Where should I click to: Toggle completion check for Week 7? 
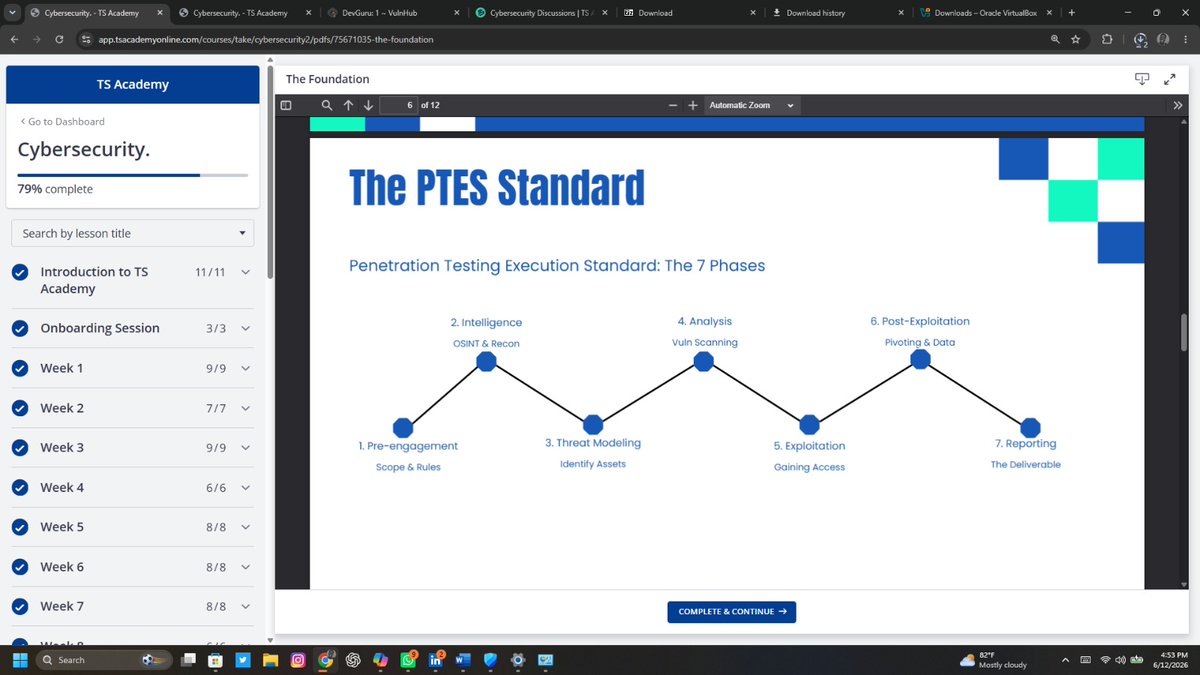[x=19, y=606]
